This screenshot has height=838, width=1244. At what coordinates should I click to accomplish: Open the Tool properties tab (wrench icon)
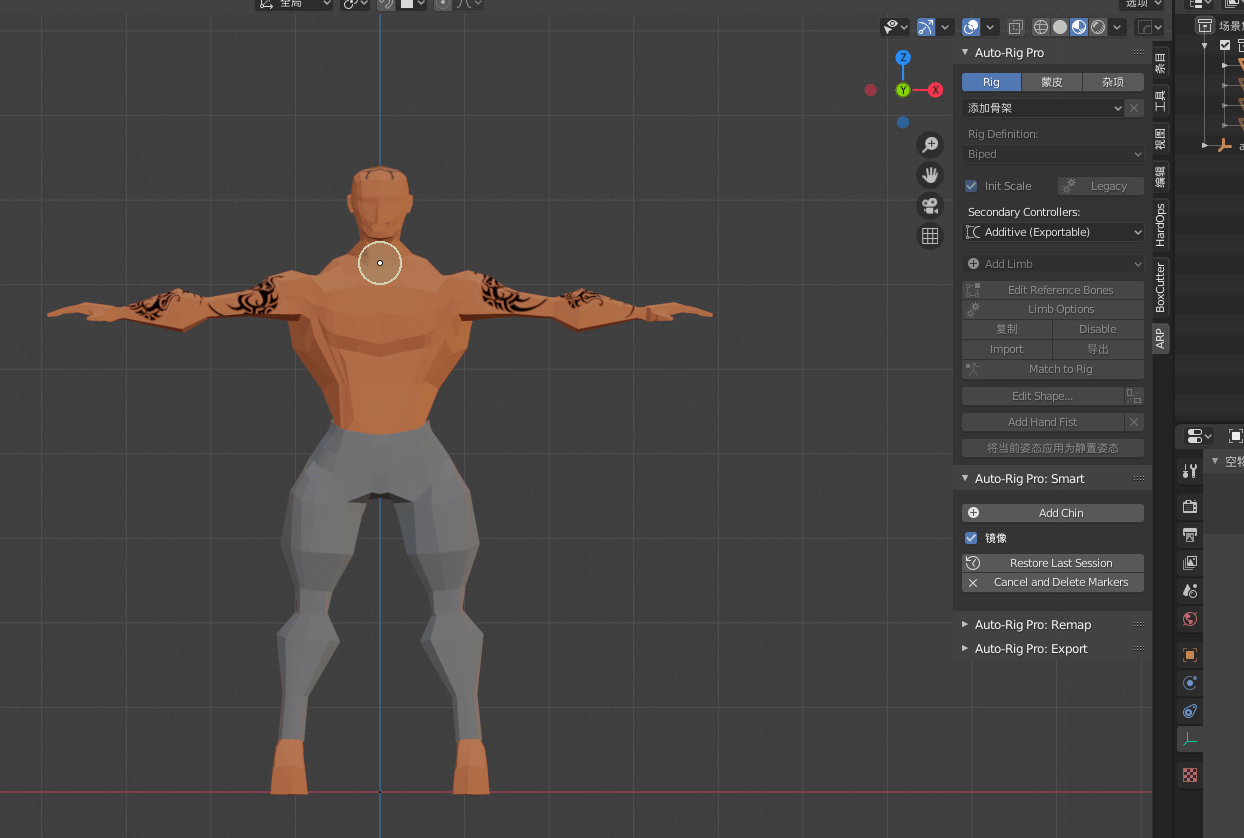1189,472
